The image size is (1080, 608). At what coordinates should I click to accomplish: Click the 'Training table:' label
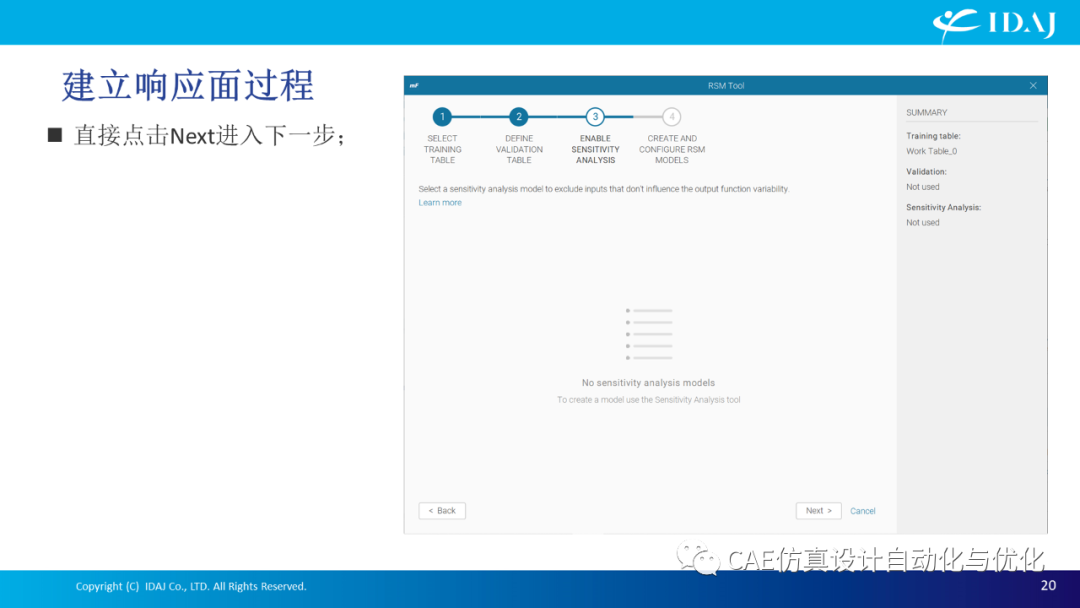[933, 136]
